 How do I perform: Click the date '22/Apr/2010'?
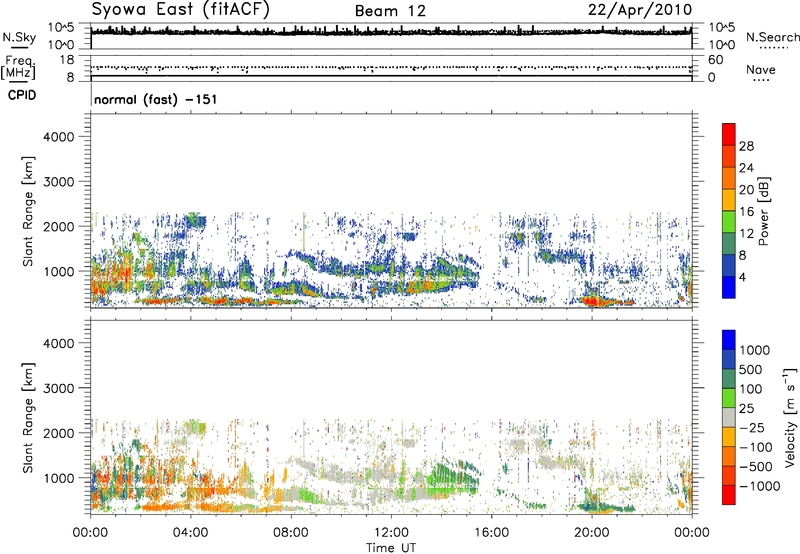[x=640, y=10]
